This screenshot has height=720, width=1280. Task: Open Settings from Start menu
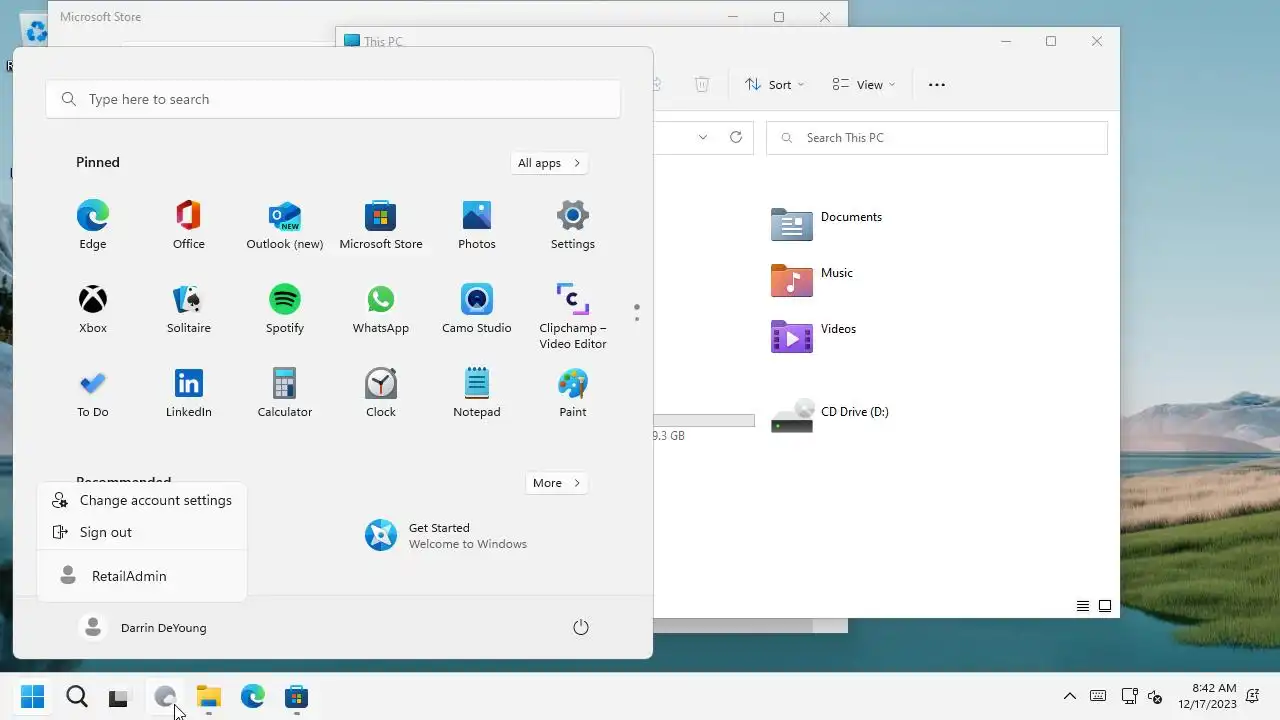click(x=573, y=224)
